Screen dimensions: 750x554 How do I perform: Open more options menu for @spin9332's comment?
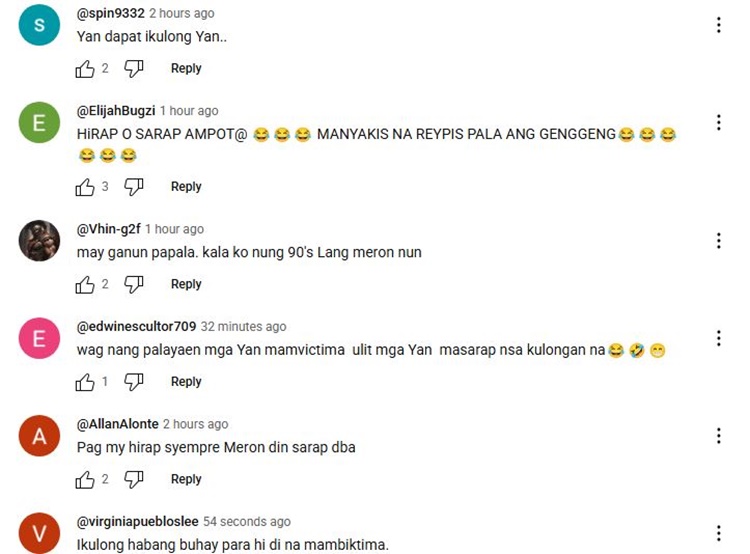(718, 25)
